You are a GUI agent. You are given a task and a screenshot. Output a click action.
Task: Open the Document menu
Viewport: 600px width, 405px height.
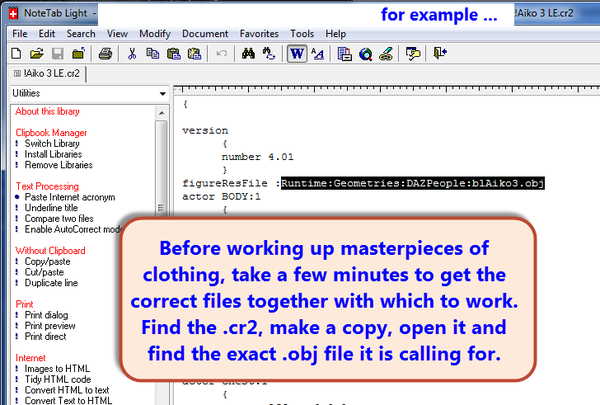pos(205,34)
